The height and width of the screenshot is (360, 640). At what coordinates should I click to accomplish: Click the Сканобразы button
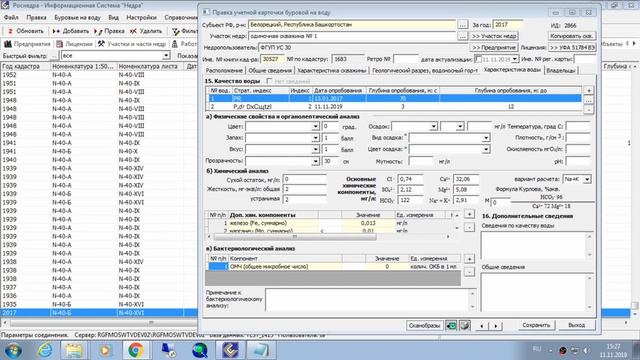(424, 325)
